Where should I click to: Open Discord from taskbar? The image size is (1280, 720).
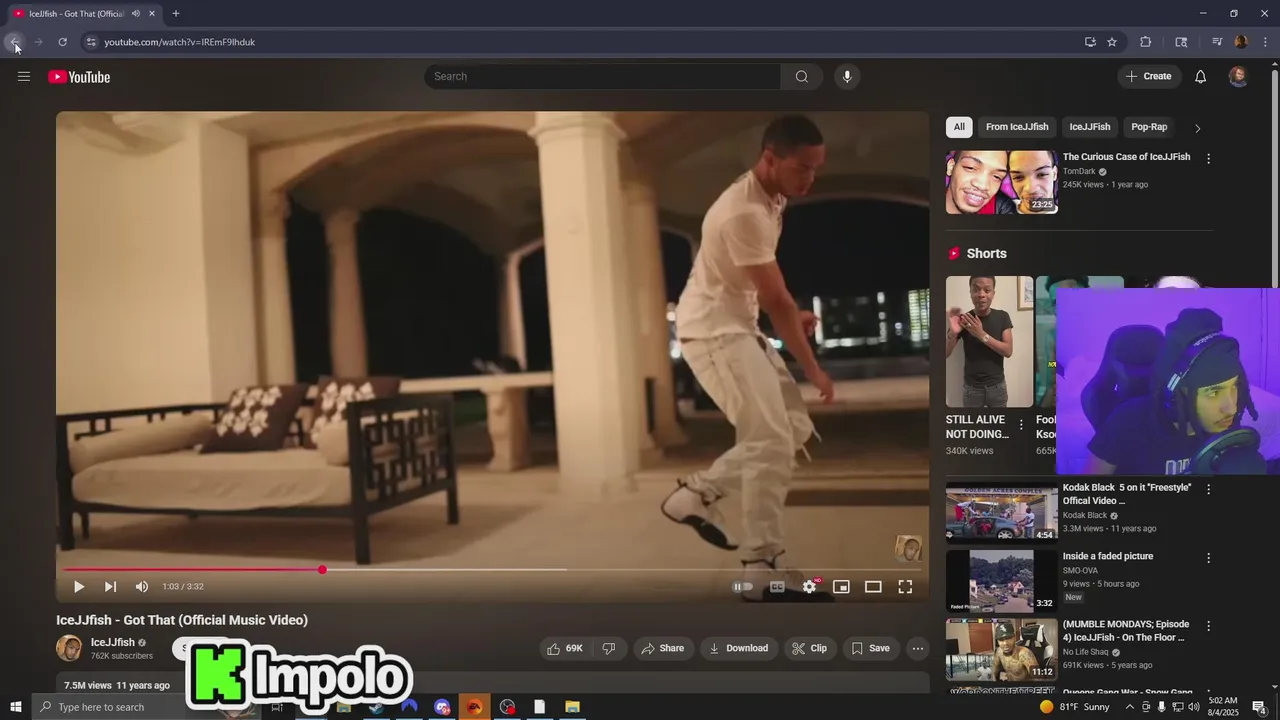(x=442, y=707)
